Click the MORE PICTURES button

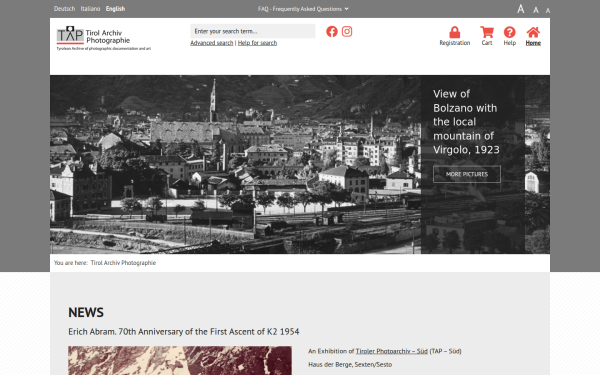pos(467,174)
